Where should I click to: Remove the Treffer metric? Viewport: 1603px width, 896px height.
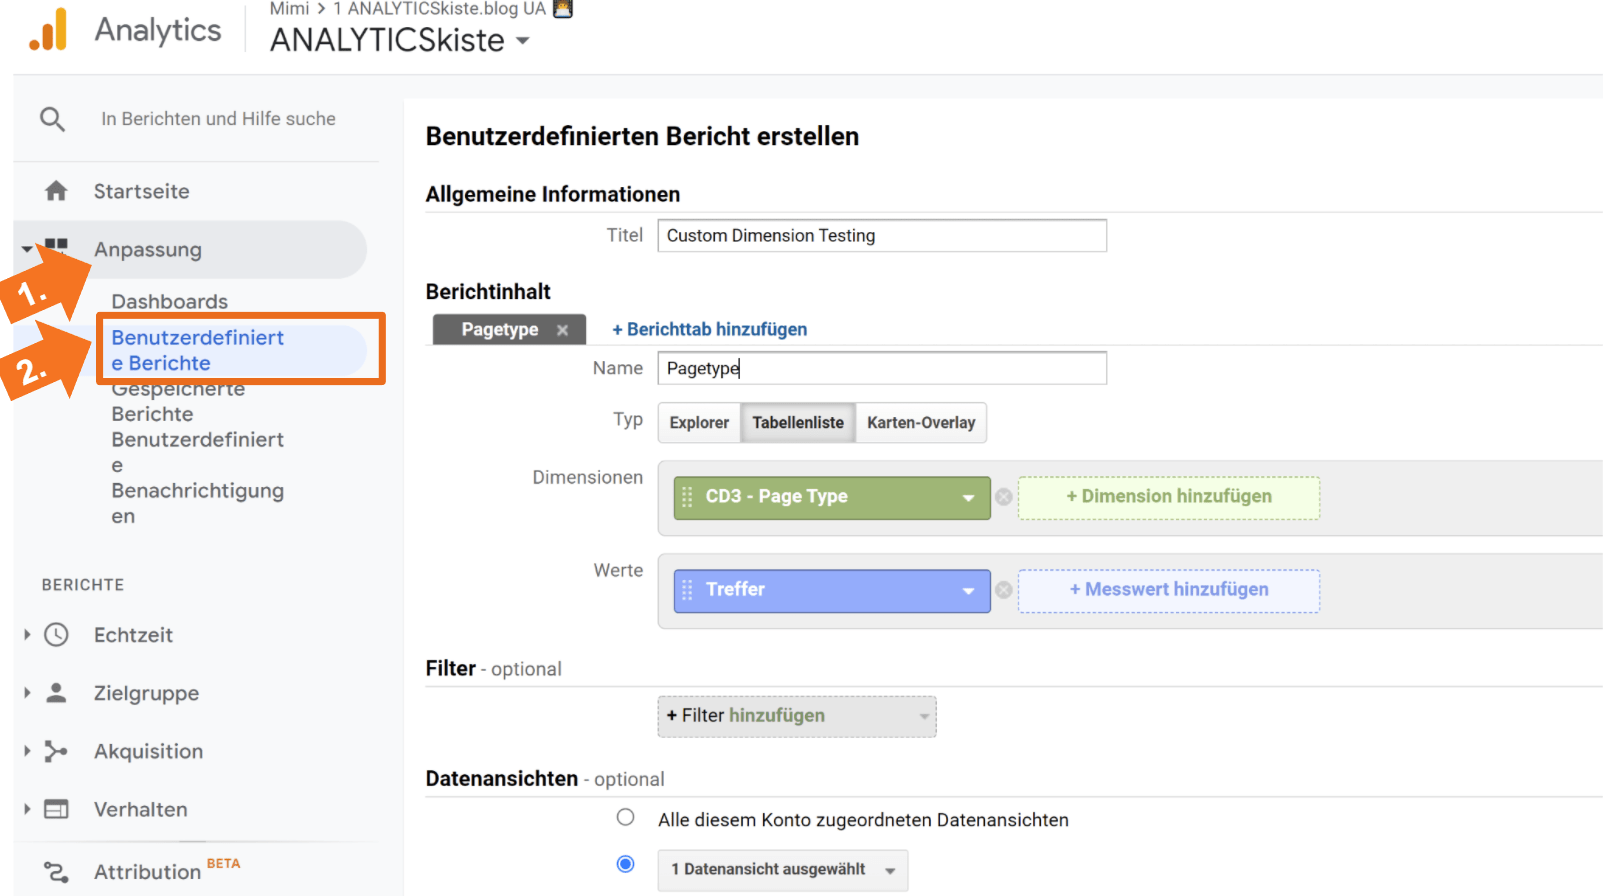1004,590
